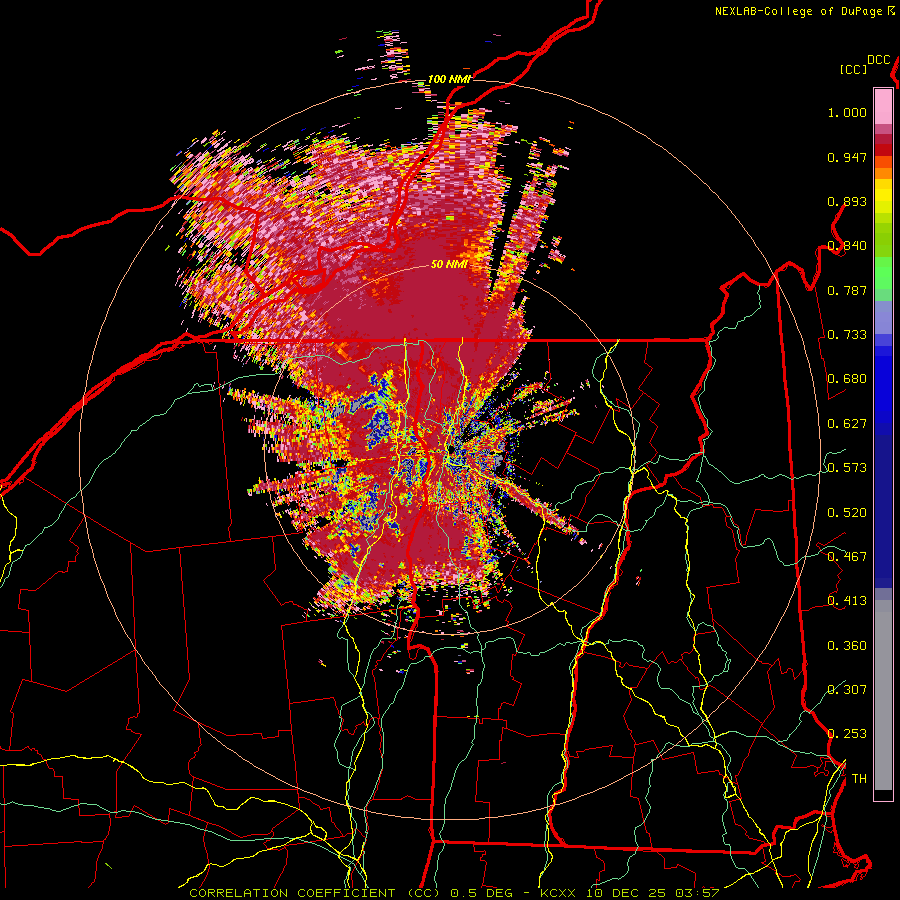
Task: Click the 0.627 scale value
Action: pos(847,424)
